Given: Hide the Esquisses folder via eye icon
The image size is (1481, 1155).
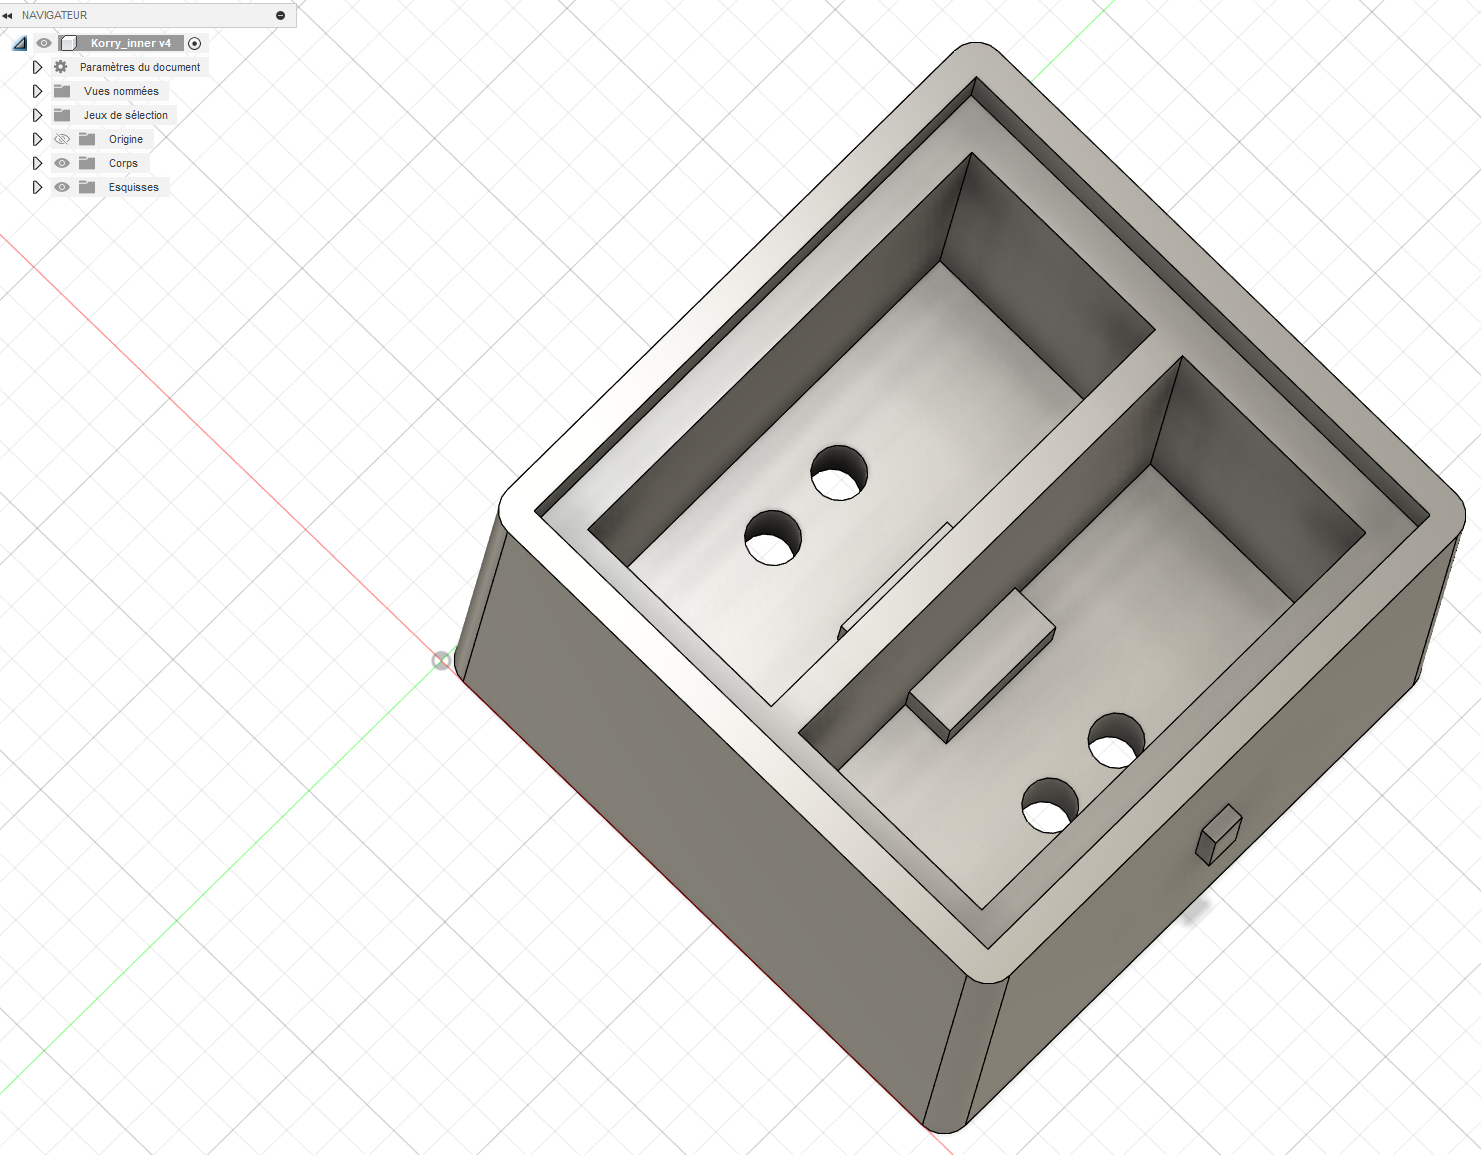Looking at the screenshot, I should click(x=62, y=187).
